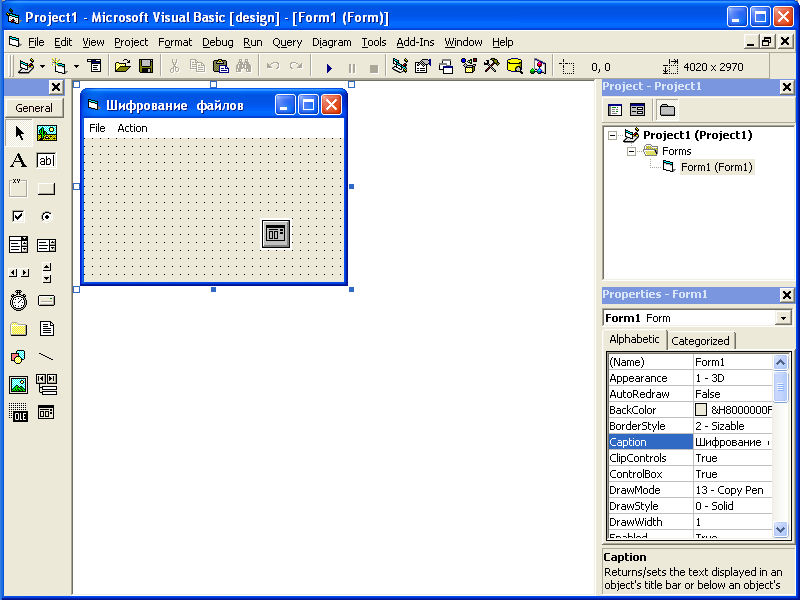Select the CommandButton control tool

[46, 188]
